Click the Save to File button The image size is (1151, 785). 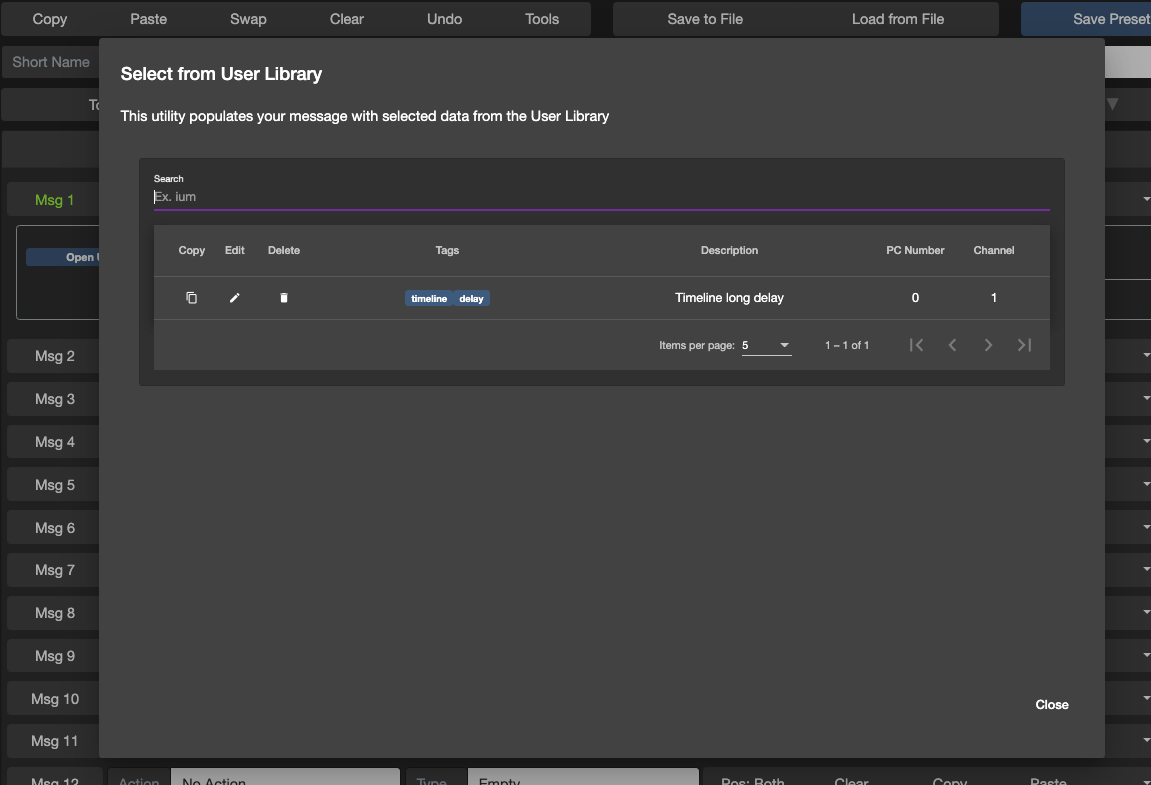tap(705, 19)
